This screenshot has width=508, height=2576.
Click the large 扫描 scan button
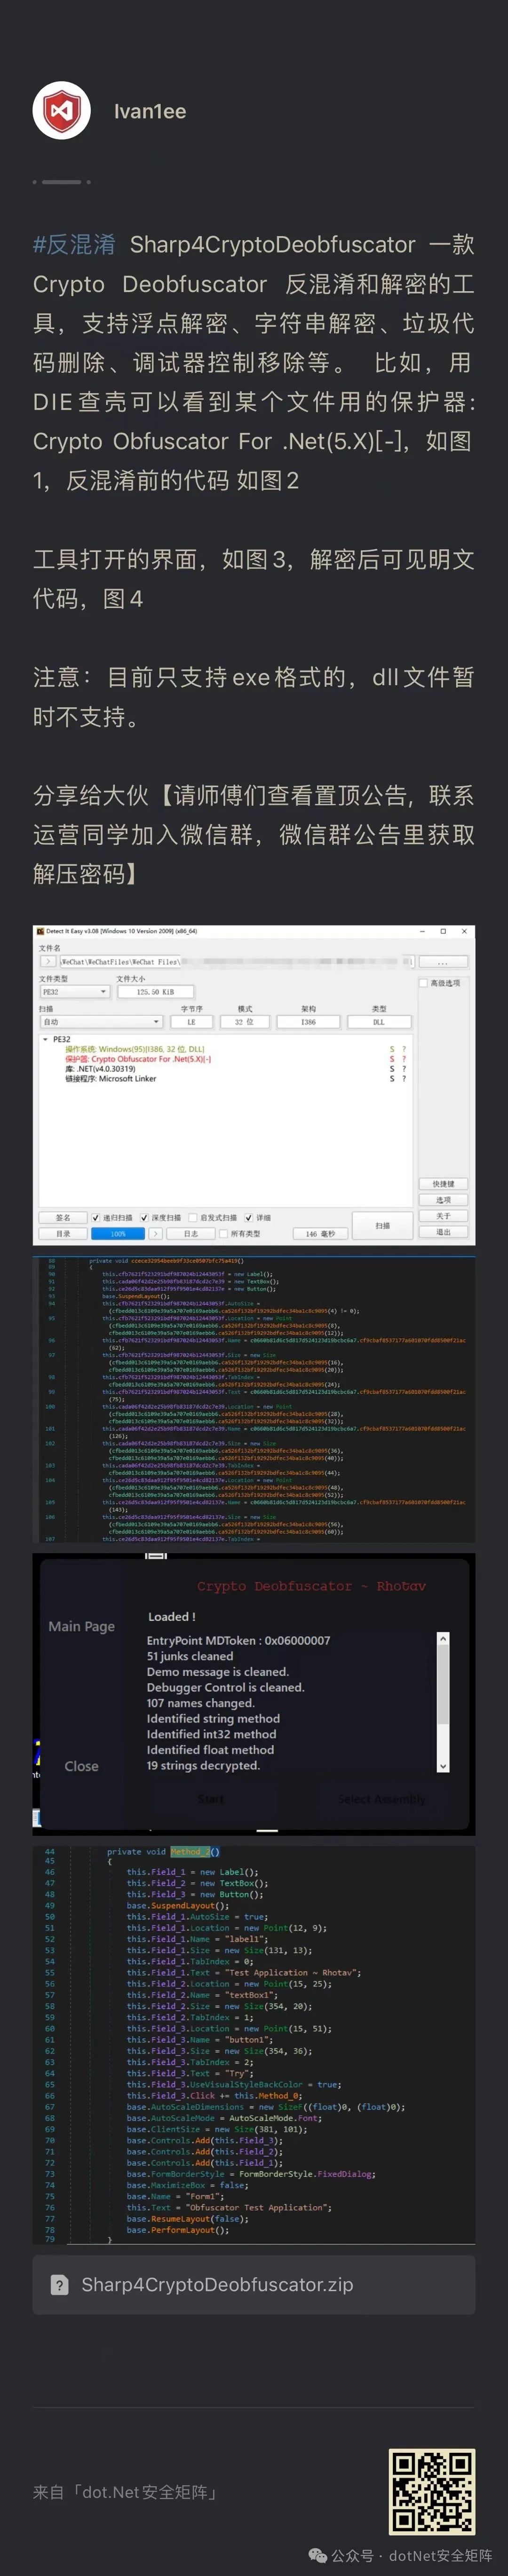[x=383, y=1226]
